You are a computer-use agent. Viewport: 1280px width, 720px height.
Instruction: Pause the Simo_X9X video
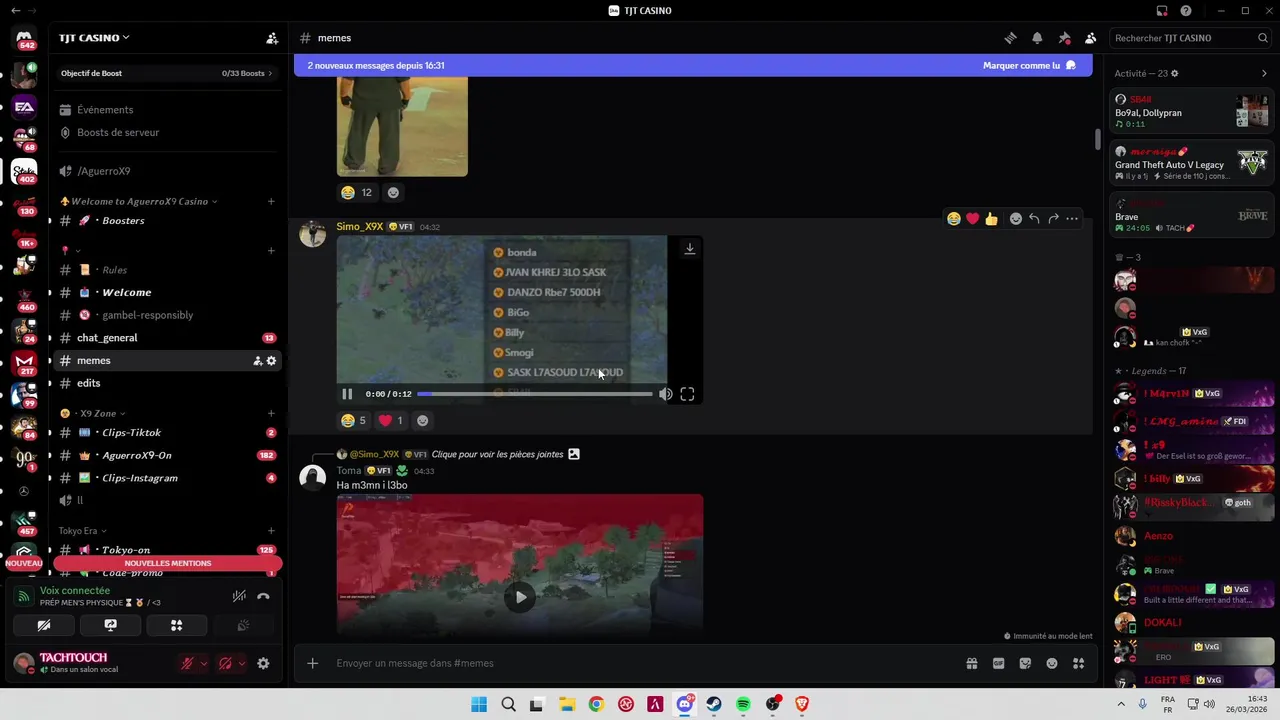[347, 394]
